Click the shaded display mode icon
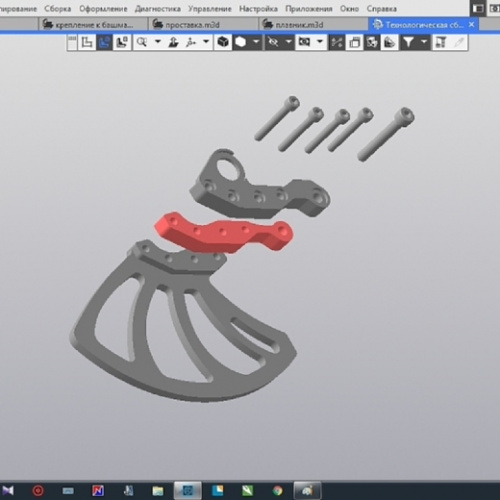 (x=241, y=42)
